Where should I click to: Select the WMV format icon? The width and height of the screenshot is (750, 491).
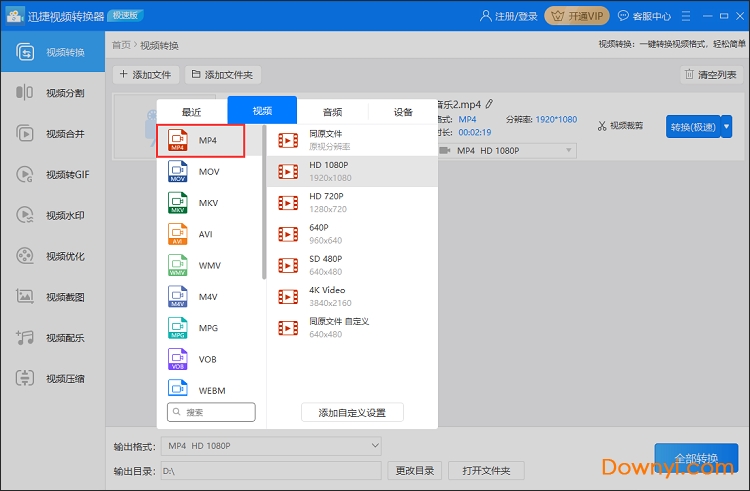pos(177,265)
